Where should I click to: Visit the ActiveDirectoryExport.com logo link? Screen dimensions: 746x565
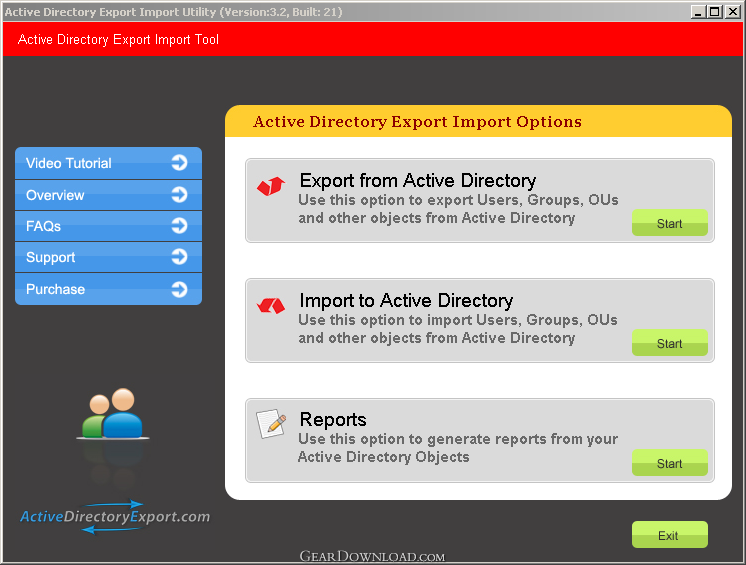point(115,517)
